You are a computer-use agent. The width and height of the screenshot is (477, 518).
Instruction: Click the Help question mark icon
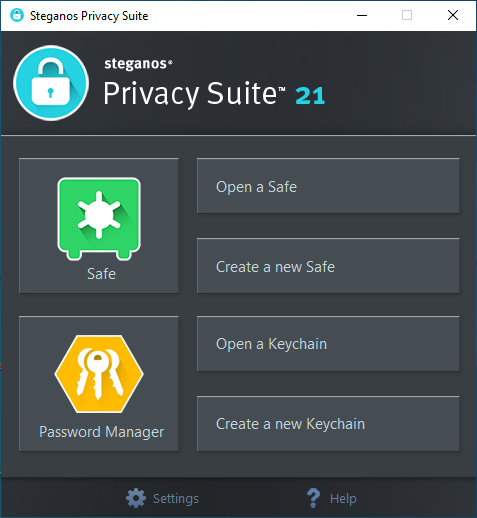point(313,498)
